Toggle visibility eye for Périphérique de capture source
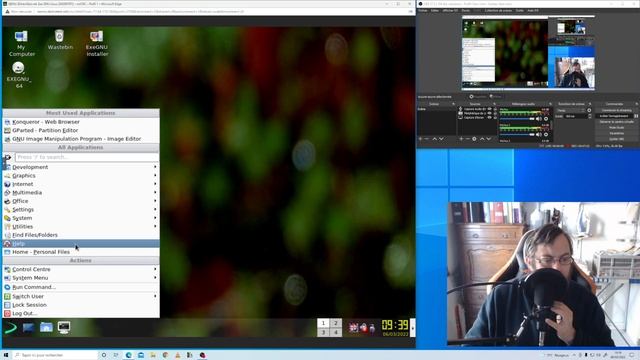640x360 pixels. coord(489,113)
